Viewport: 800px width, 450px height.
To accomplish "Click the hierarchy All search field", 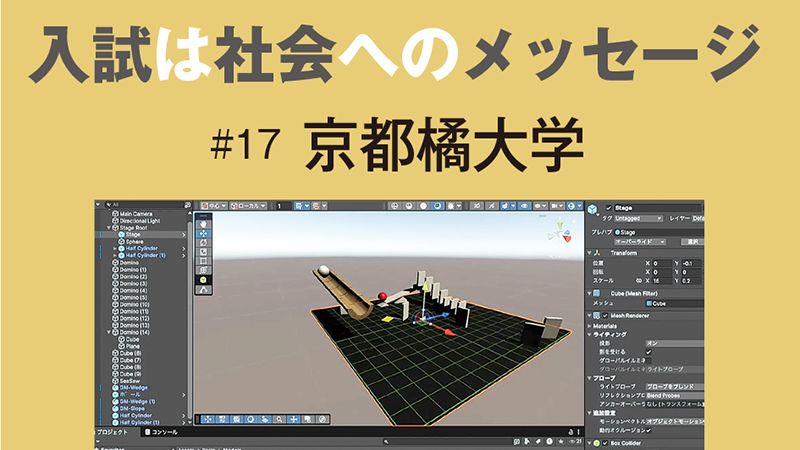I will [x=144, y=205].
